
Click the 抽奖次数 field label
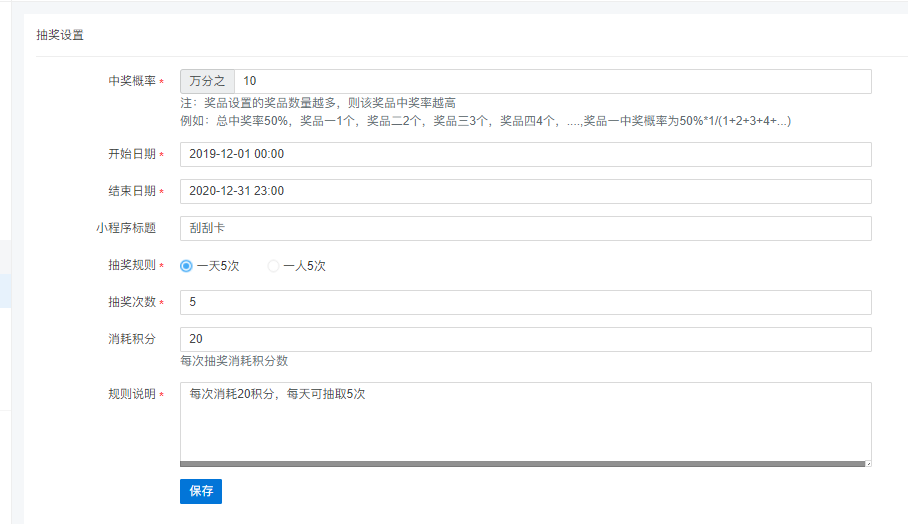pos(132,302)
